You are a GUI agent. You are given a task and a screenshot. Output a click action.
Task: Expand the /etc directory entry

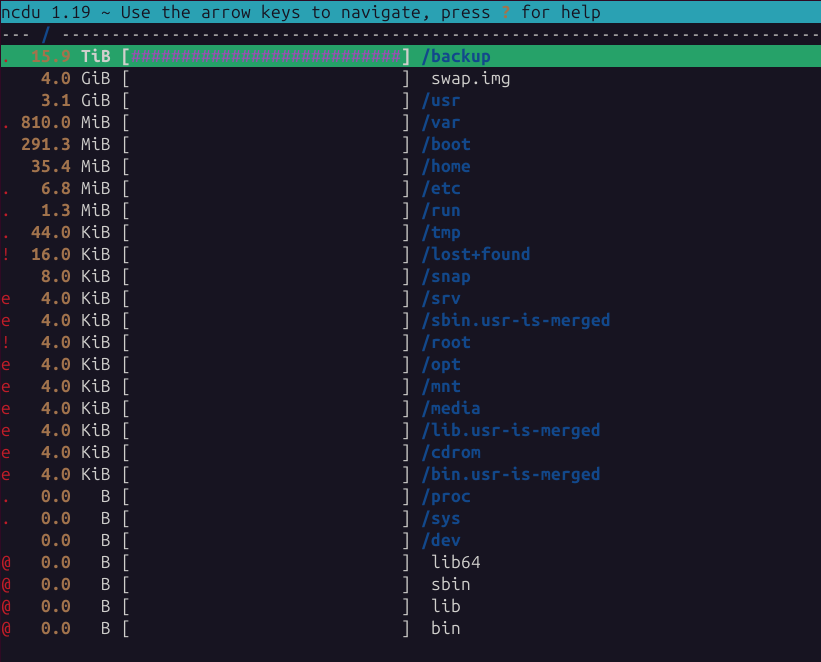[441, 189]
